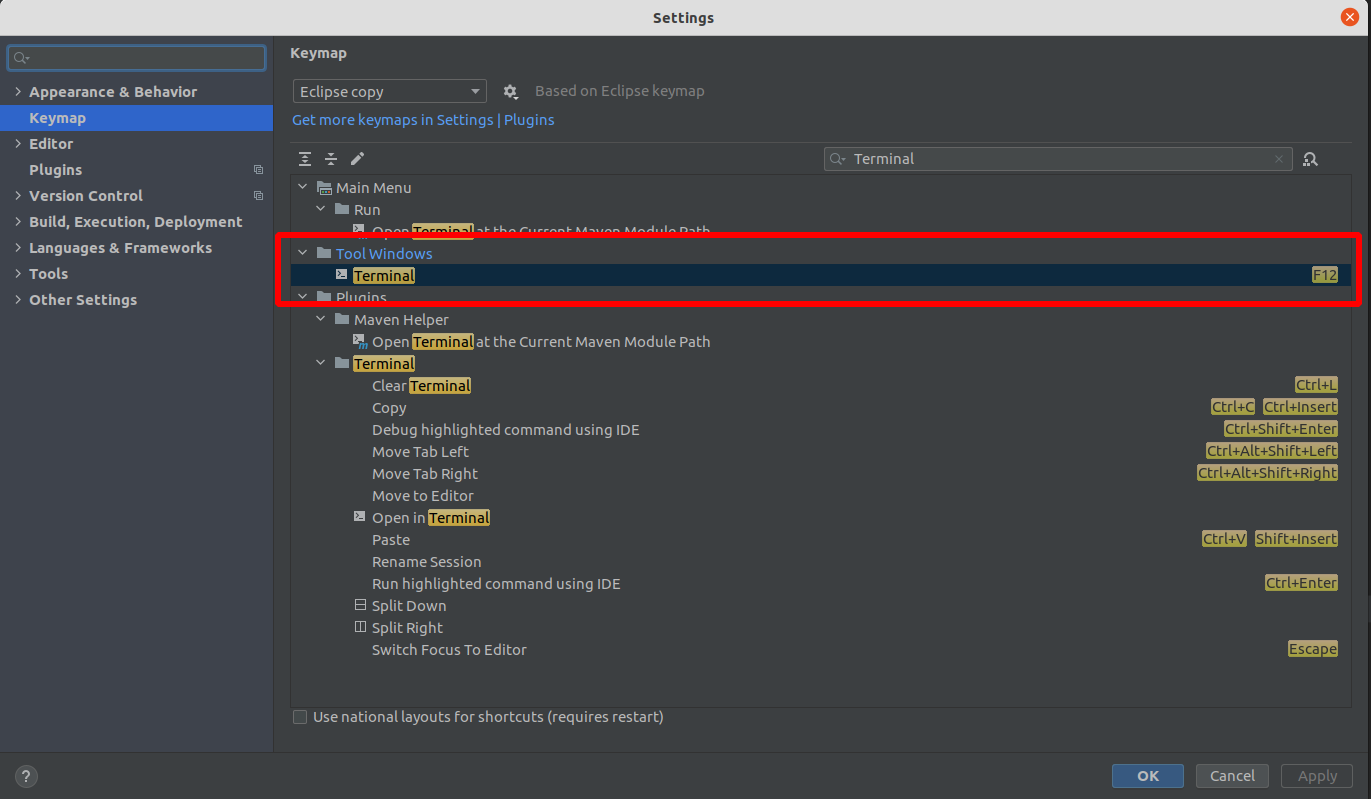Select the Clear Terminal action row
1371x799 pixels.
point(421,386)
